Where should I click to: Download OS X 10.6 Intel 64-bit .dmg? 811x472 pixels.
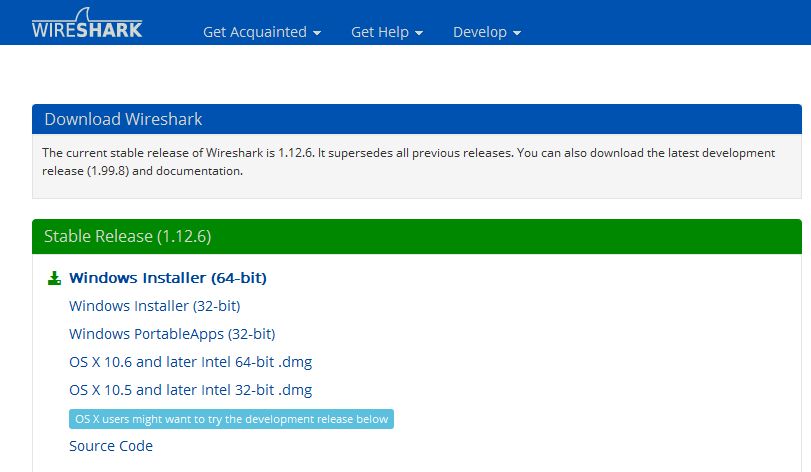(x=190, y=362)
